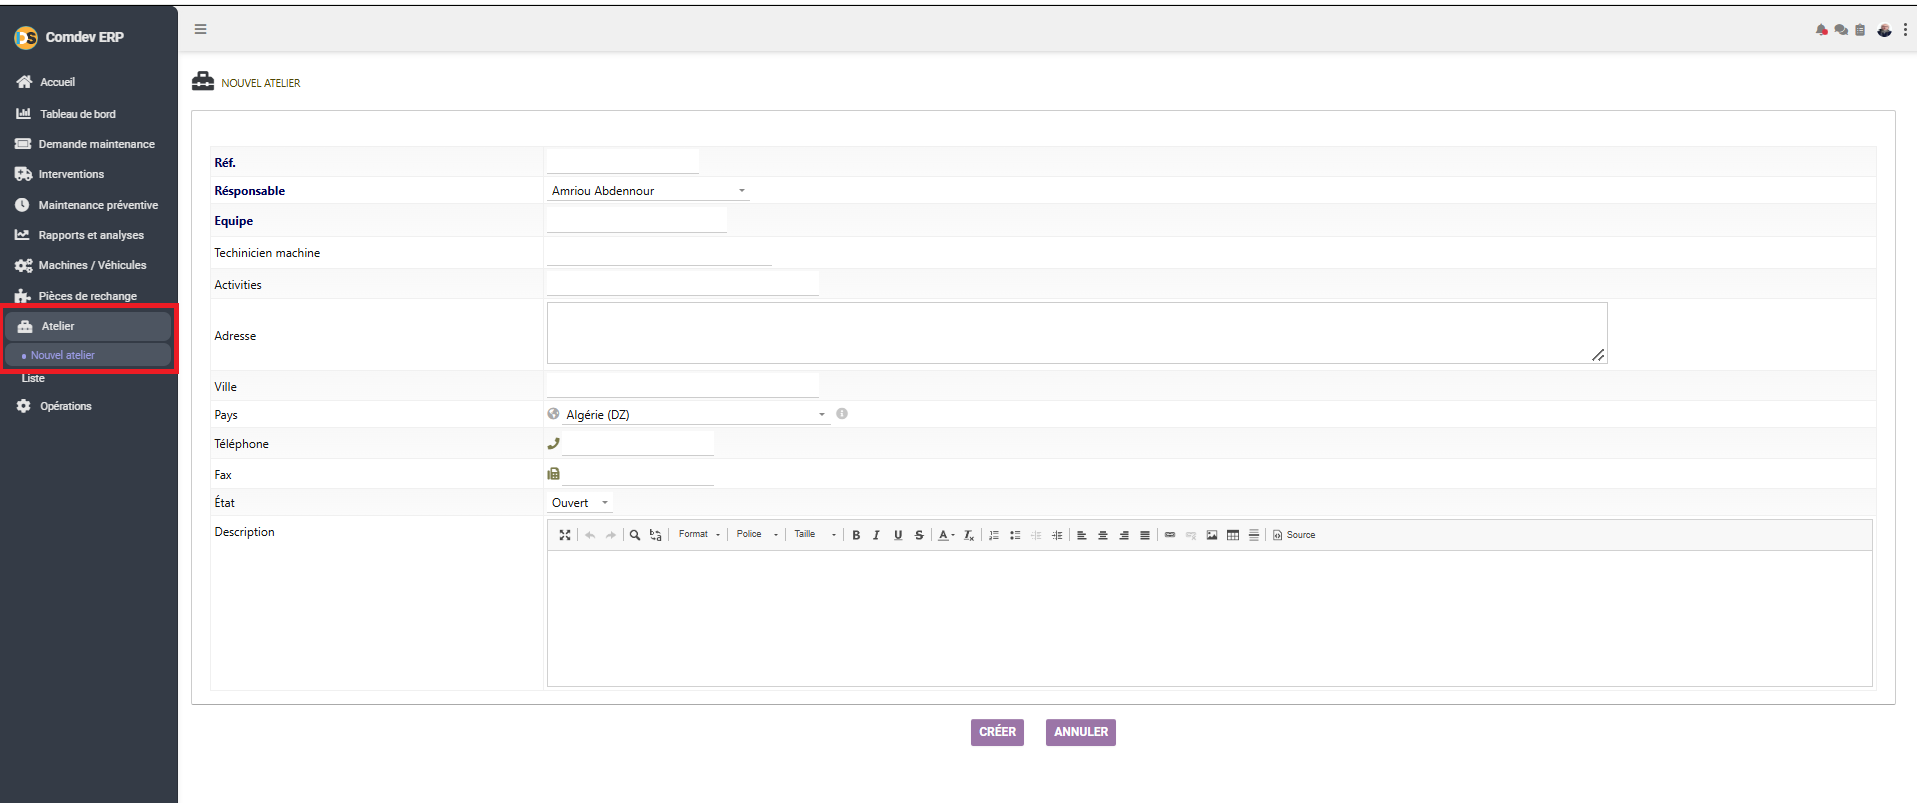Toggle the hamburger sidebar menu
This screenshot has height=803, width=1917.
[x=200, y=29]
